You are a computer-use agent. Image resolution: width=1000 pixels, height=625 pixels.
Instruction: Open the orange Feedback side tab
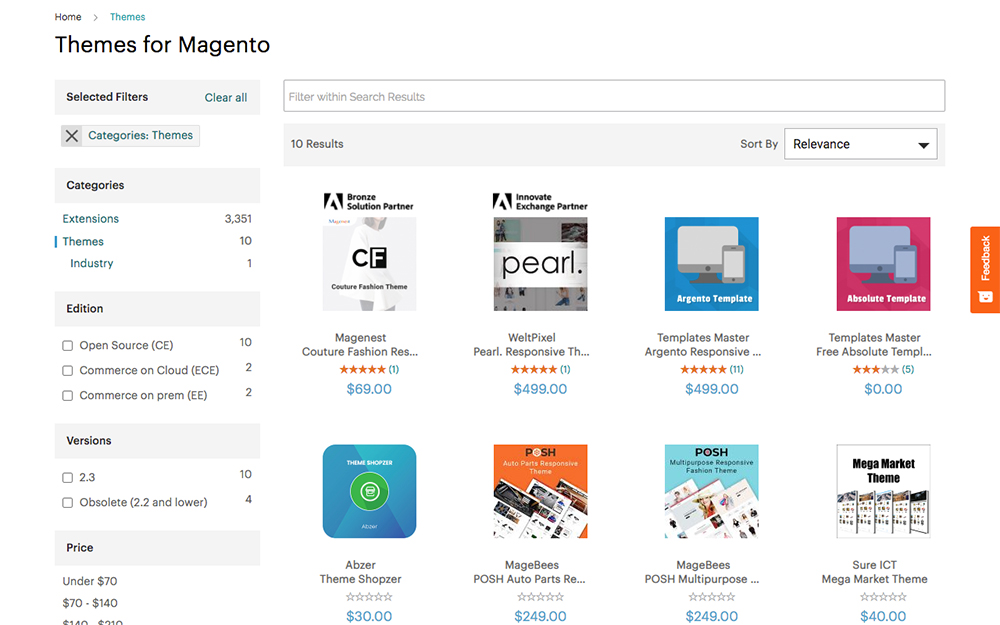[985, 270]
